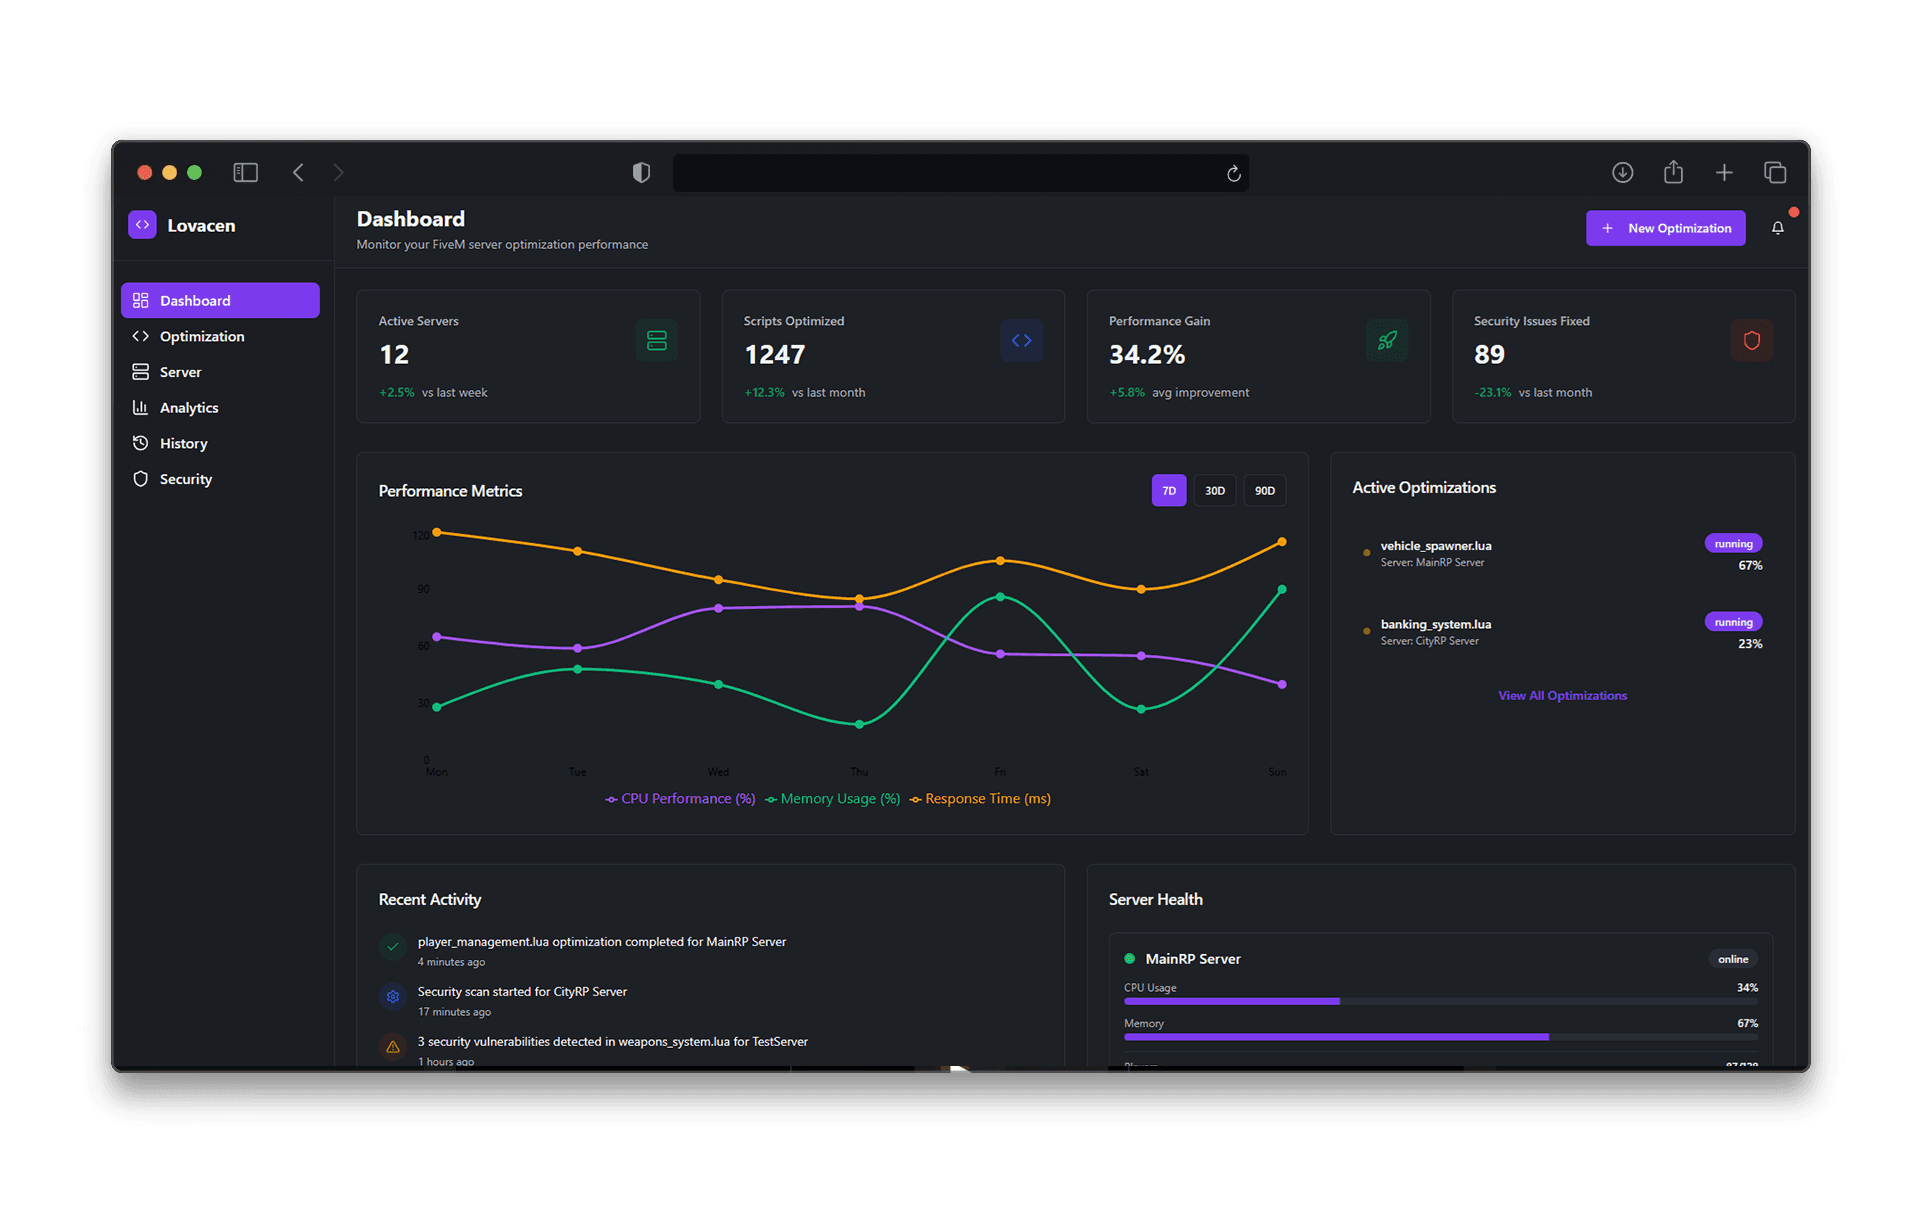The image size is (1920, 1224).
Task: Click the New Optimization button
Action: [1665, 228]
